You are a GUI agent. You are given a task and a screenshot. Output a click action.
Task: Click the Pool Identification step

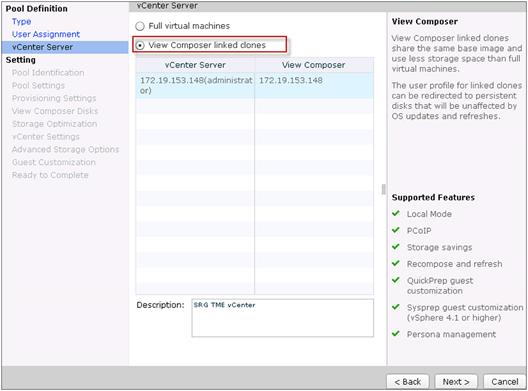[48, 73]
